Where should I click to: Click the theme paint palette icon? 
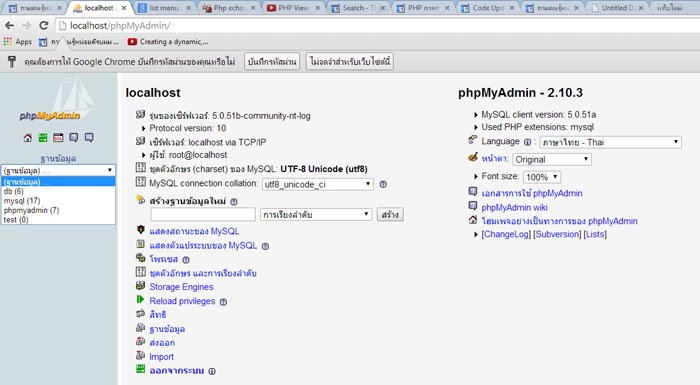[473, 157]
